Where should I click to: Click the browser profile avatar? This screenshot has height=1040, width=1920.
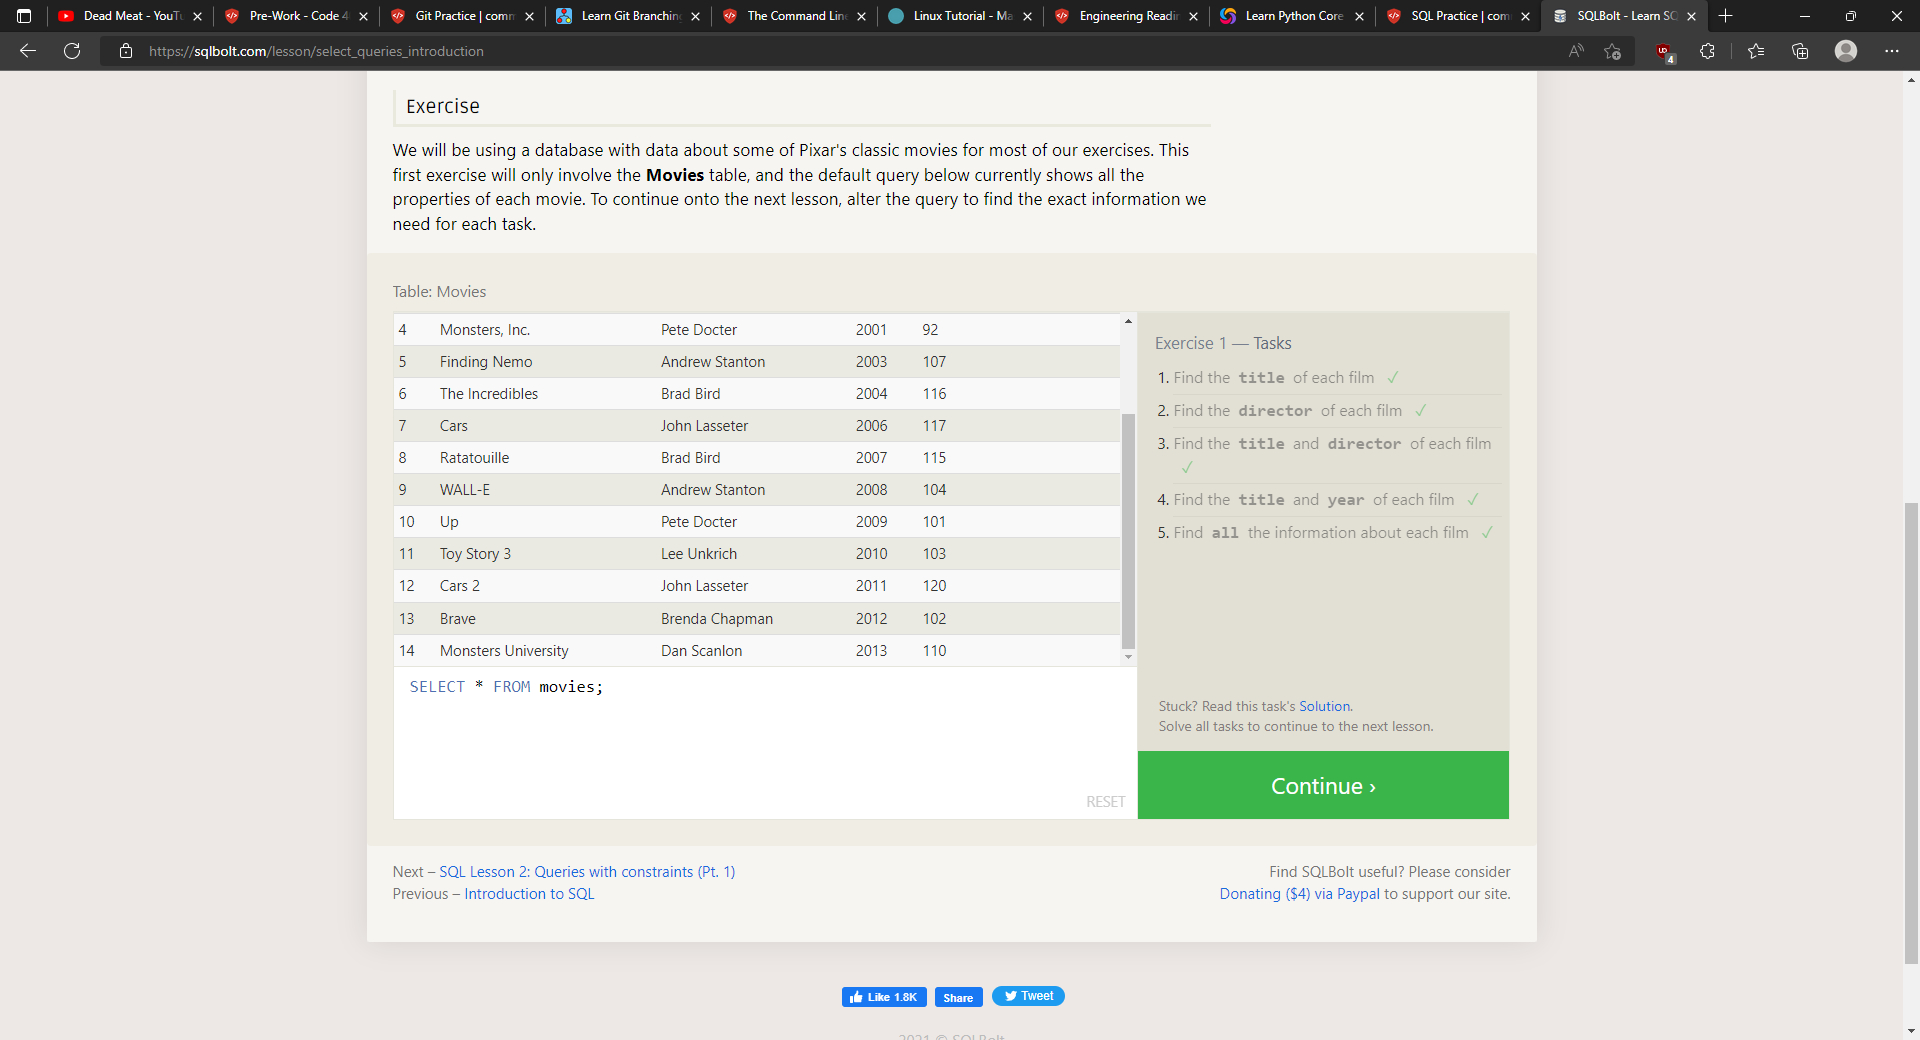(1846, 51)
